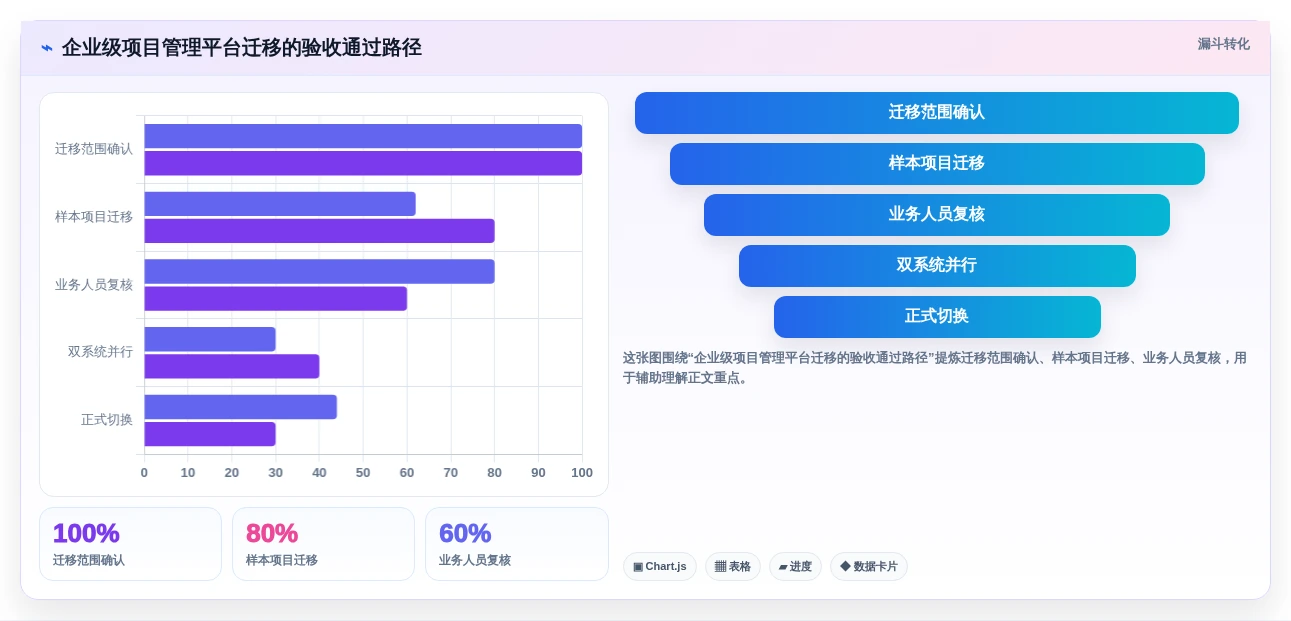Click lower purple bar of 迁移范围确认 row
This screenshot has height=621, width=1291.
pyautogui.click(x=363, y=163)
